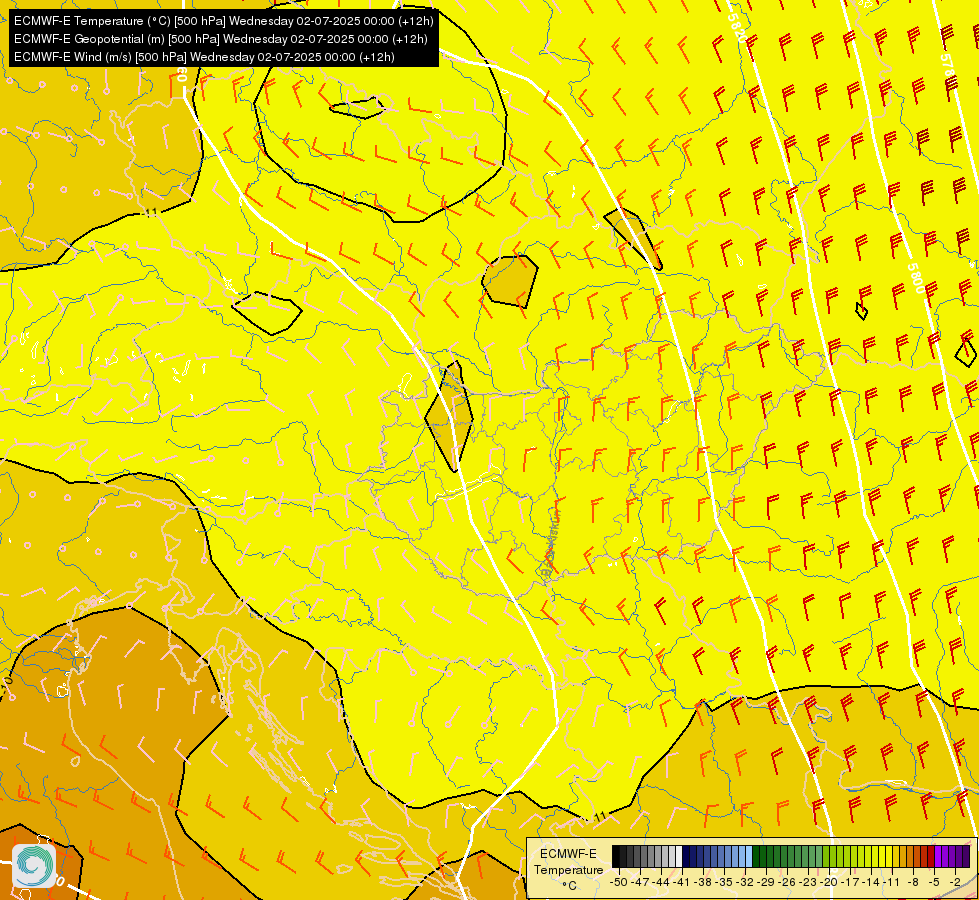Click the -44 value on the temperature legend
Viewport: 979px width, 900px height.
coord(661,882)
